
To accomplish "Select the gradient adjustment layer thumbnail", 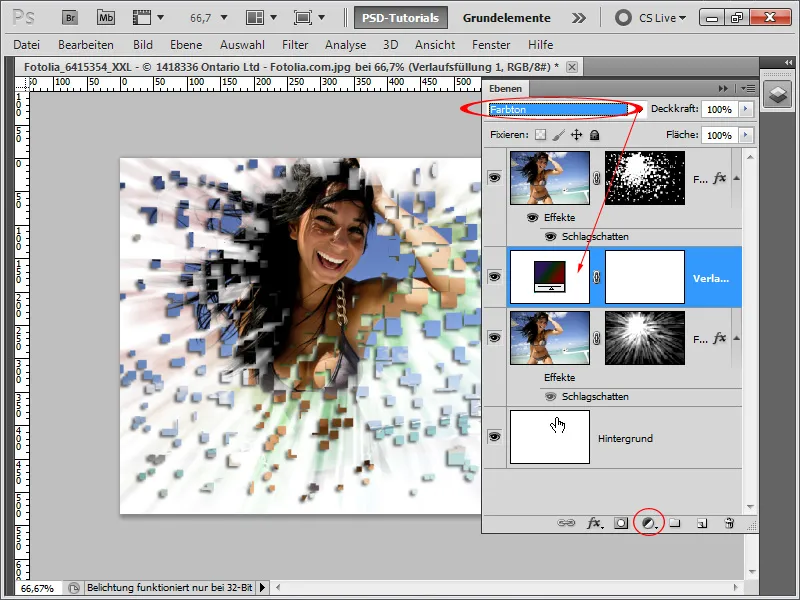I will pos(549,277).
